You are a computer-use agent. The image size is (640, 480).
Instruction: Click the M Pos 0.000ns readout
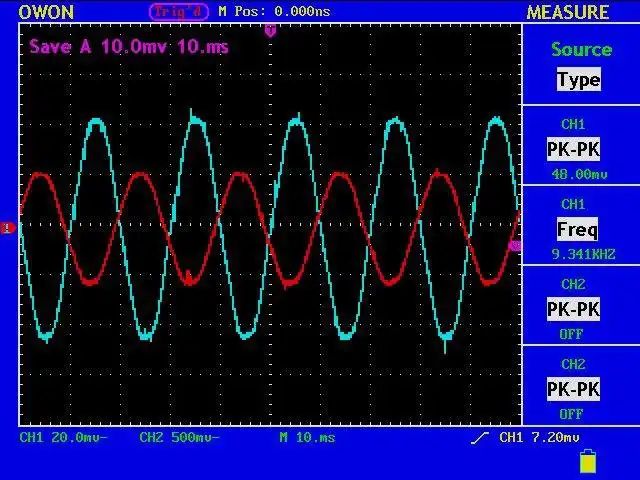[x=274, y=11]
